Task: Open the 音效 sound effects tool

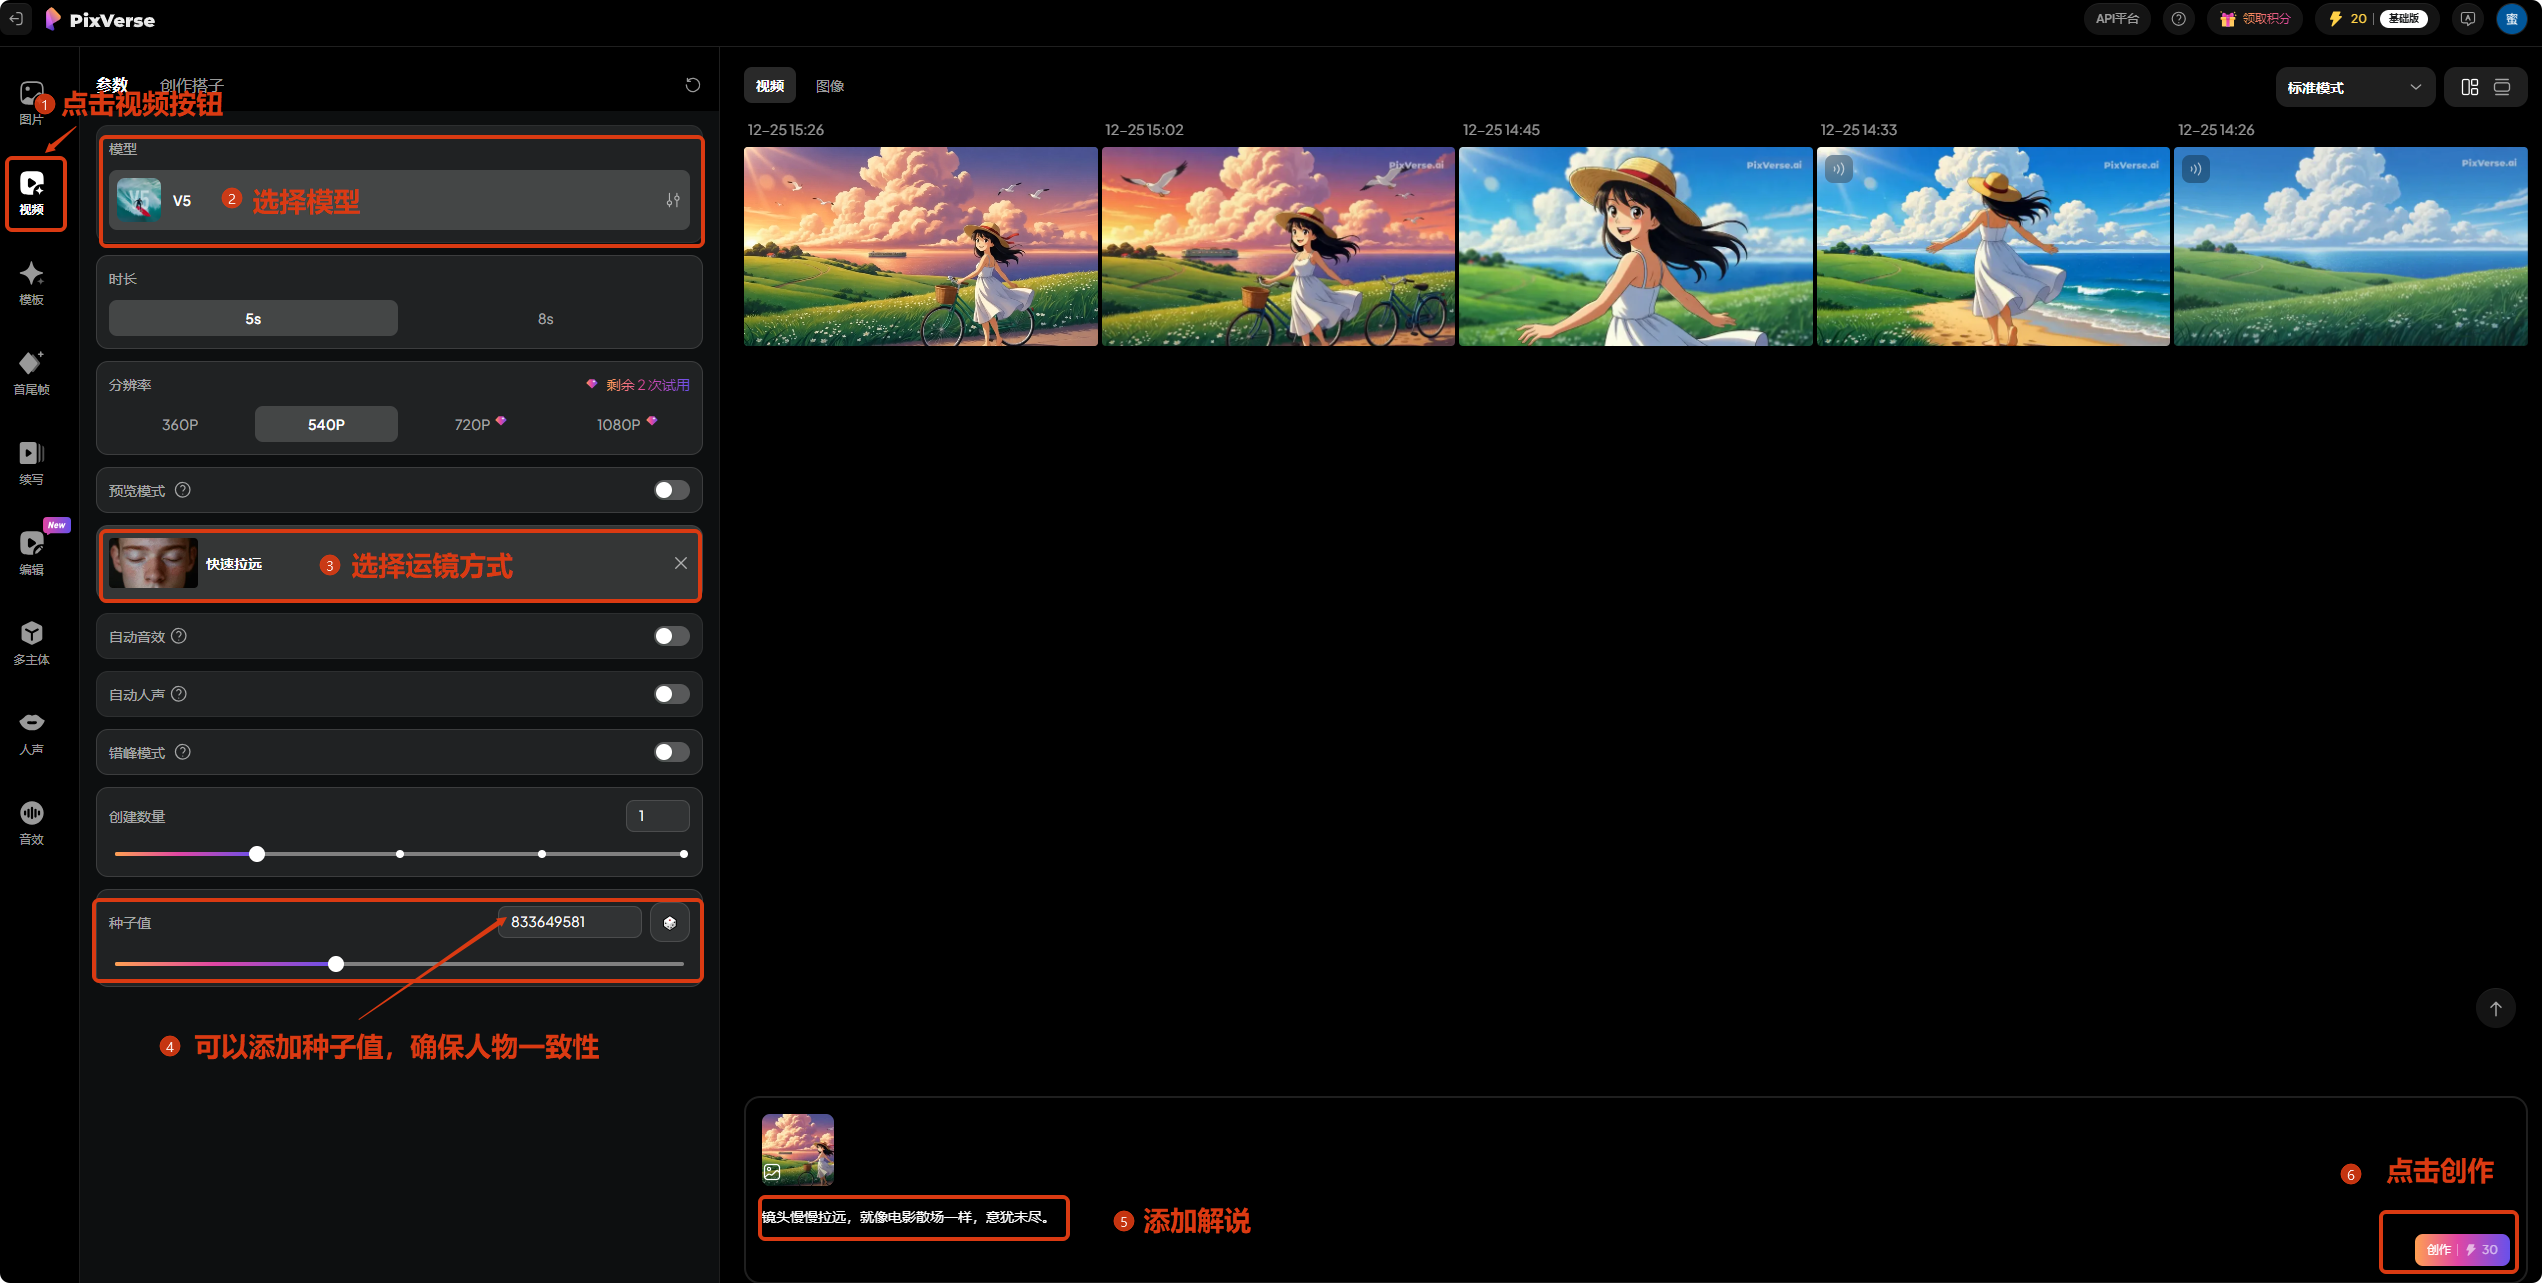Action: click(31, 821)
